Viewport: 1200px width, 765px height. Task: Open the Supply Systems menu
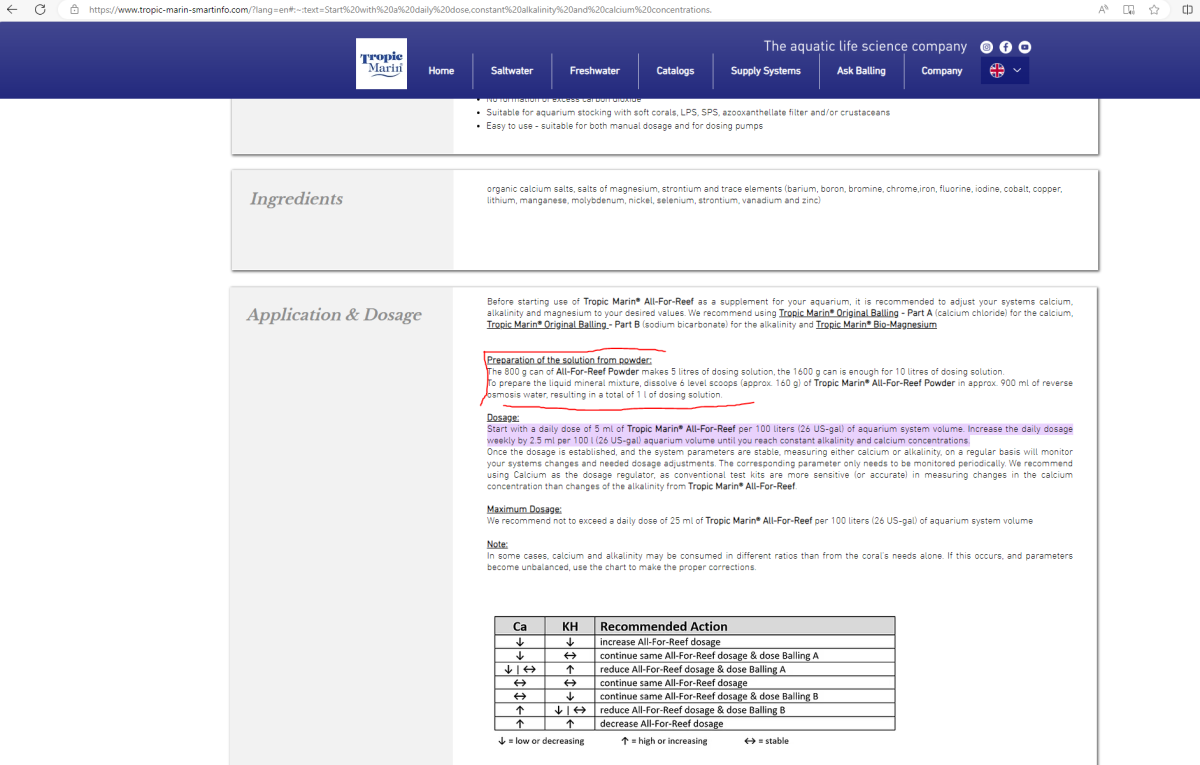coord(766,71)
